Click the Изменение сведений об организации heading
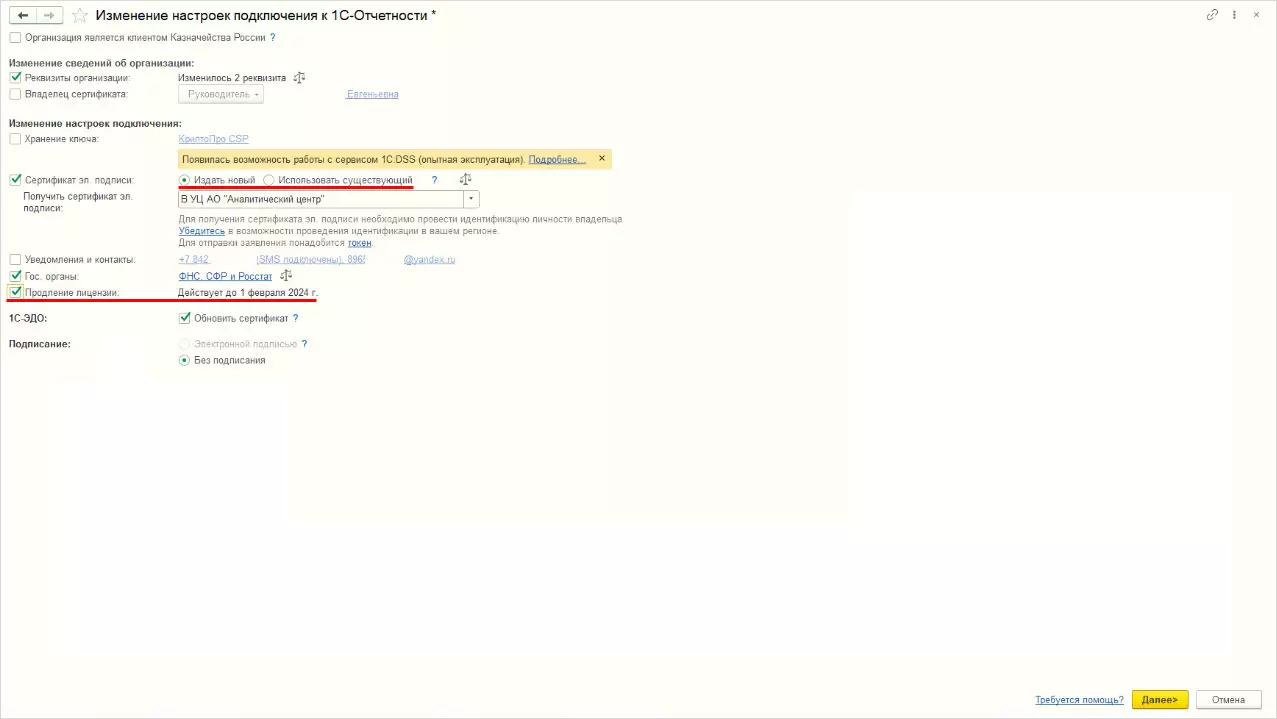 102,62
